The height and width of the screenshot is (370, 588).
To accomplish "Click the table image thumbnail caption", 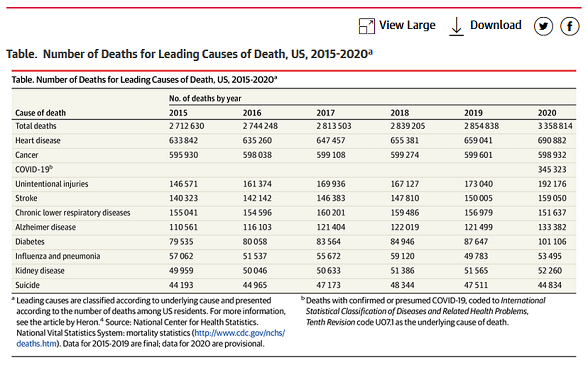I will tap(144, 80).
